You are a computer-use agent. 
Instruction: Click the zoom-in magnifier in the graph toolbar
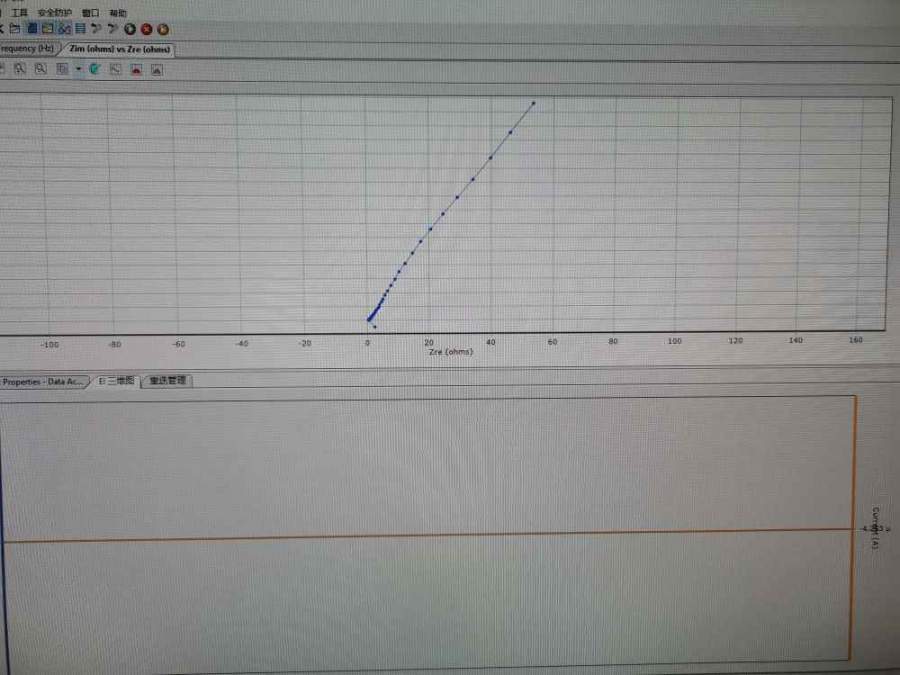20,69
